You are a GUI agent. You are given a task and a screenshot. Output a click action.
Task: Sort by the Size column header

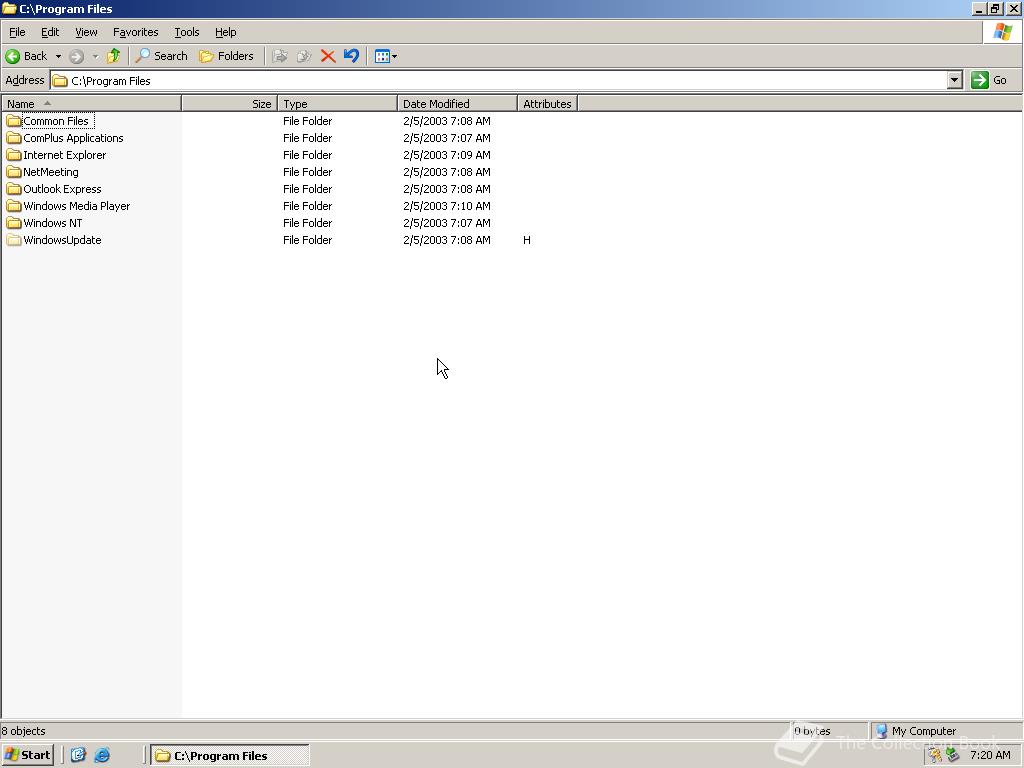229,103
